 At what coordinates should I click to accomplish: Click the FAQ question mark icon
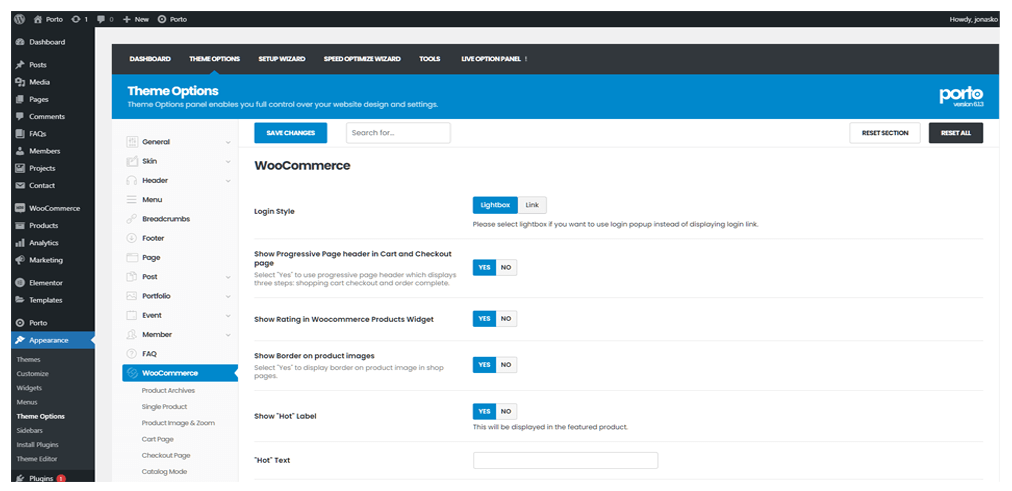pos(132,354)
